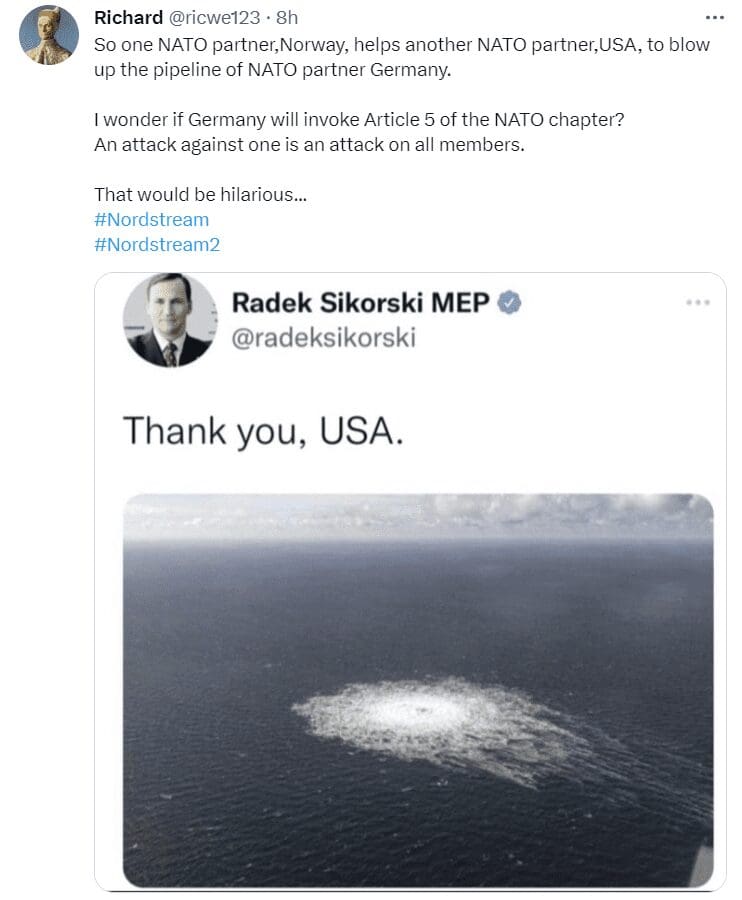Open the tweet's three-dot more menu
Image resolution: width=742 pixels, height=900 pixels.
(x=714, y=18)
